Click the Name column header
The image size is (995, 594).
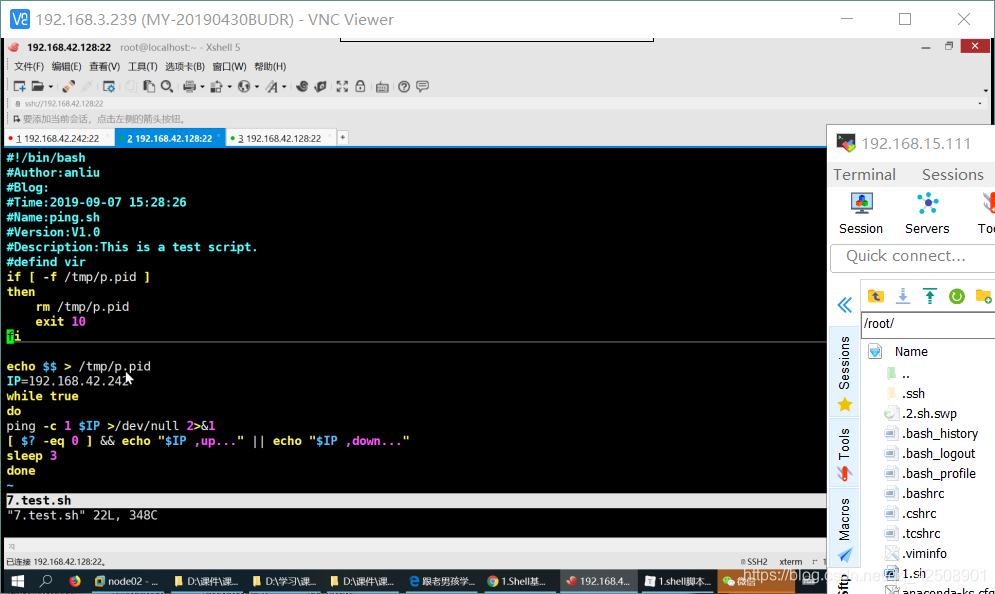pyautogui.click(x=911, y=352)
